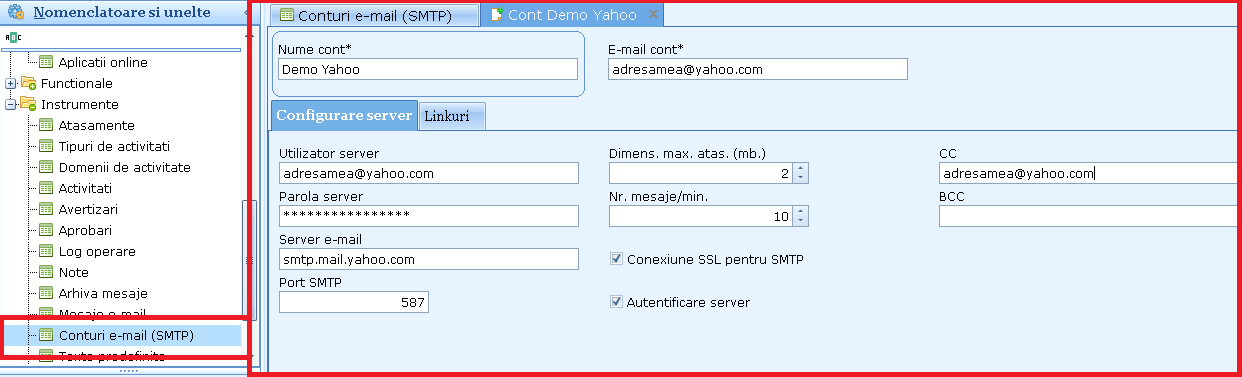Click the Instrumente folder icon
The width and height of the screenshot is (1242, 377).
[28, 104]
